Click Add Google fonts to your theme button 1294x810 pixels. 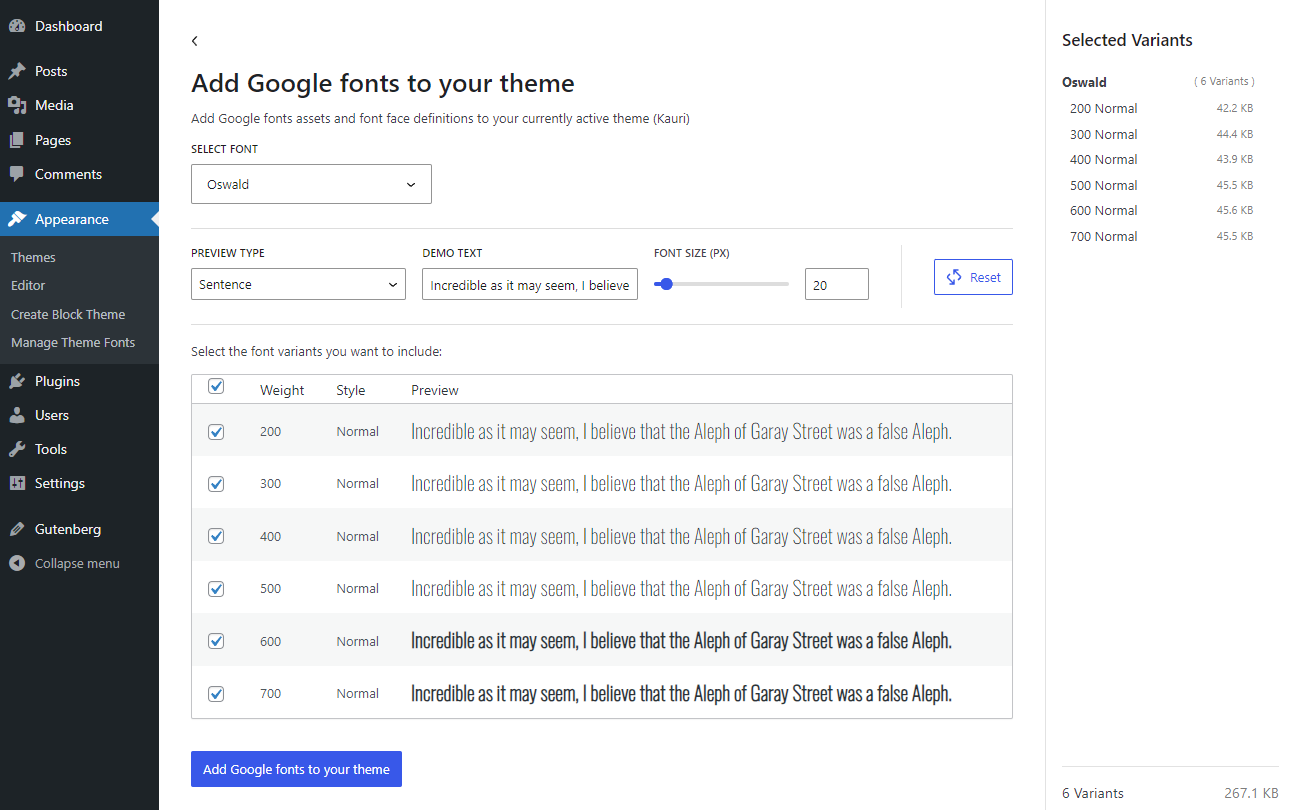(x=296, y=769)
